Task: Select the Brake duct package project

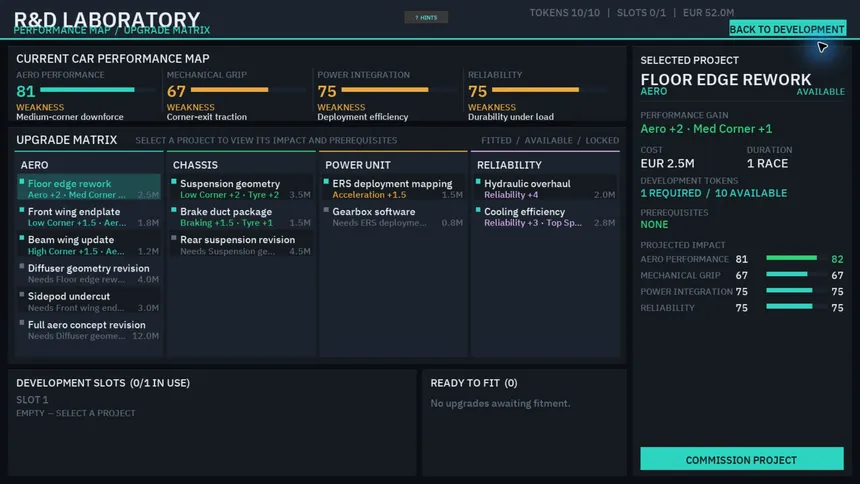Action: (x=241, y=217)
